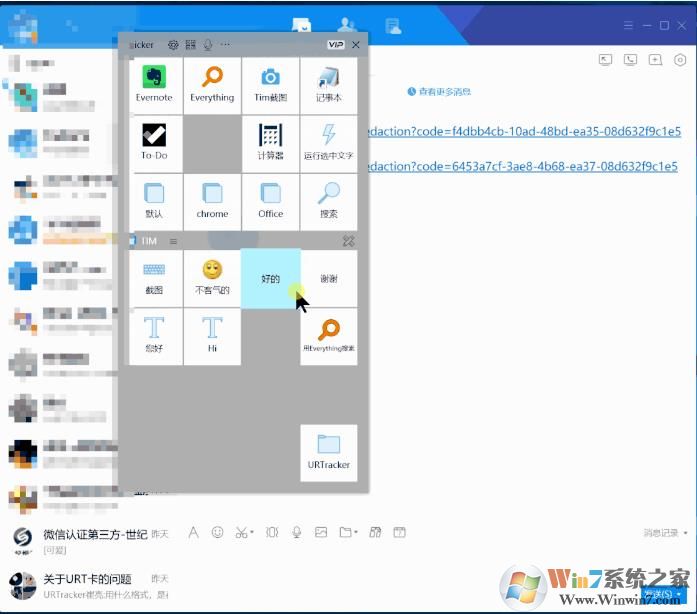
Task: Open the URTracker folder tile
Action: click(328, 453)
